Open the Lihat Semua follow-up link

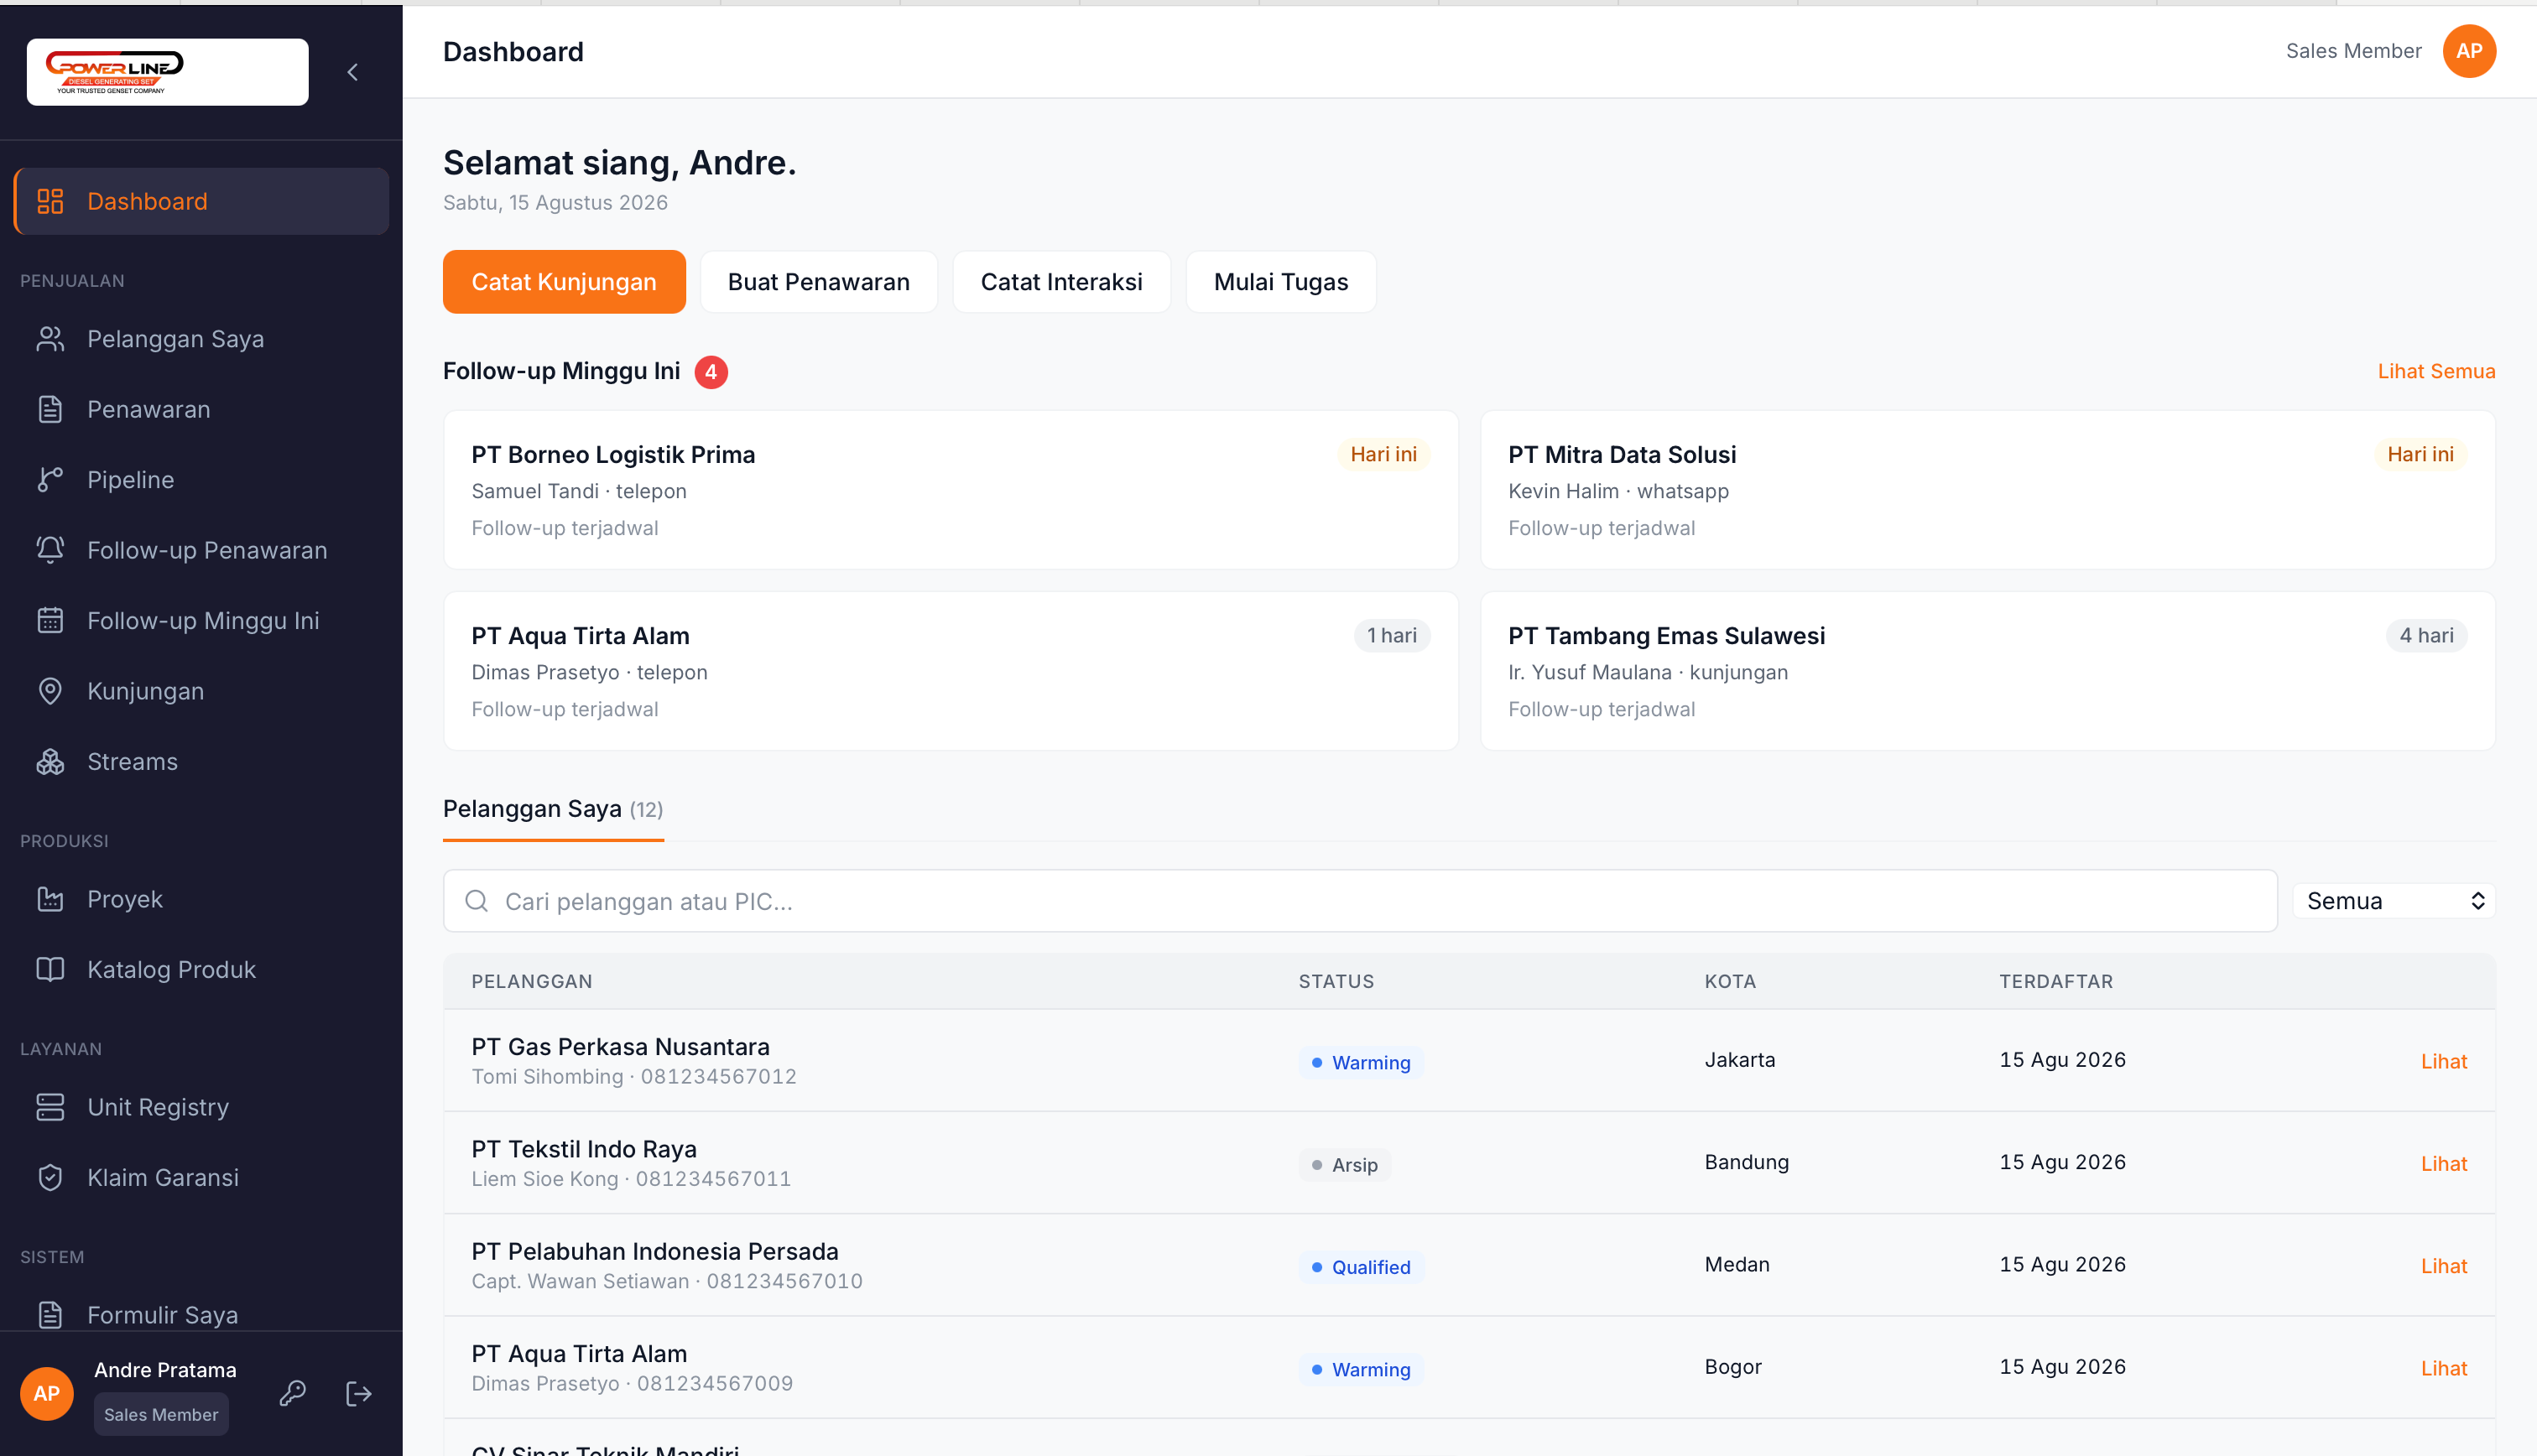click(x=2436, y=371)
